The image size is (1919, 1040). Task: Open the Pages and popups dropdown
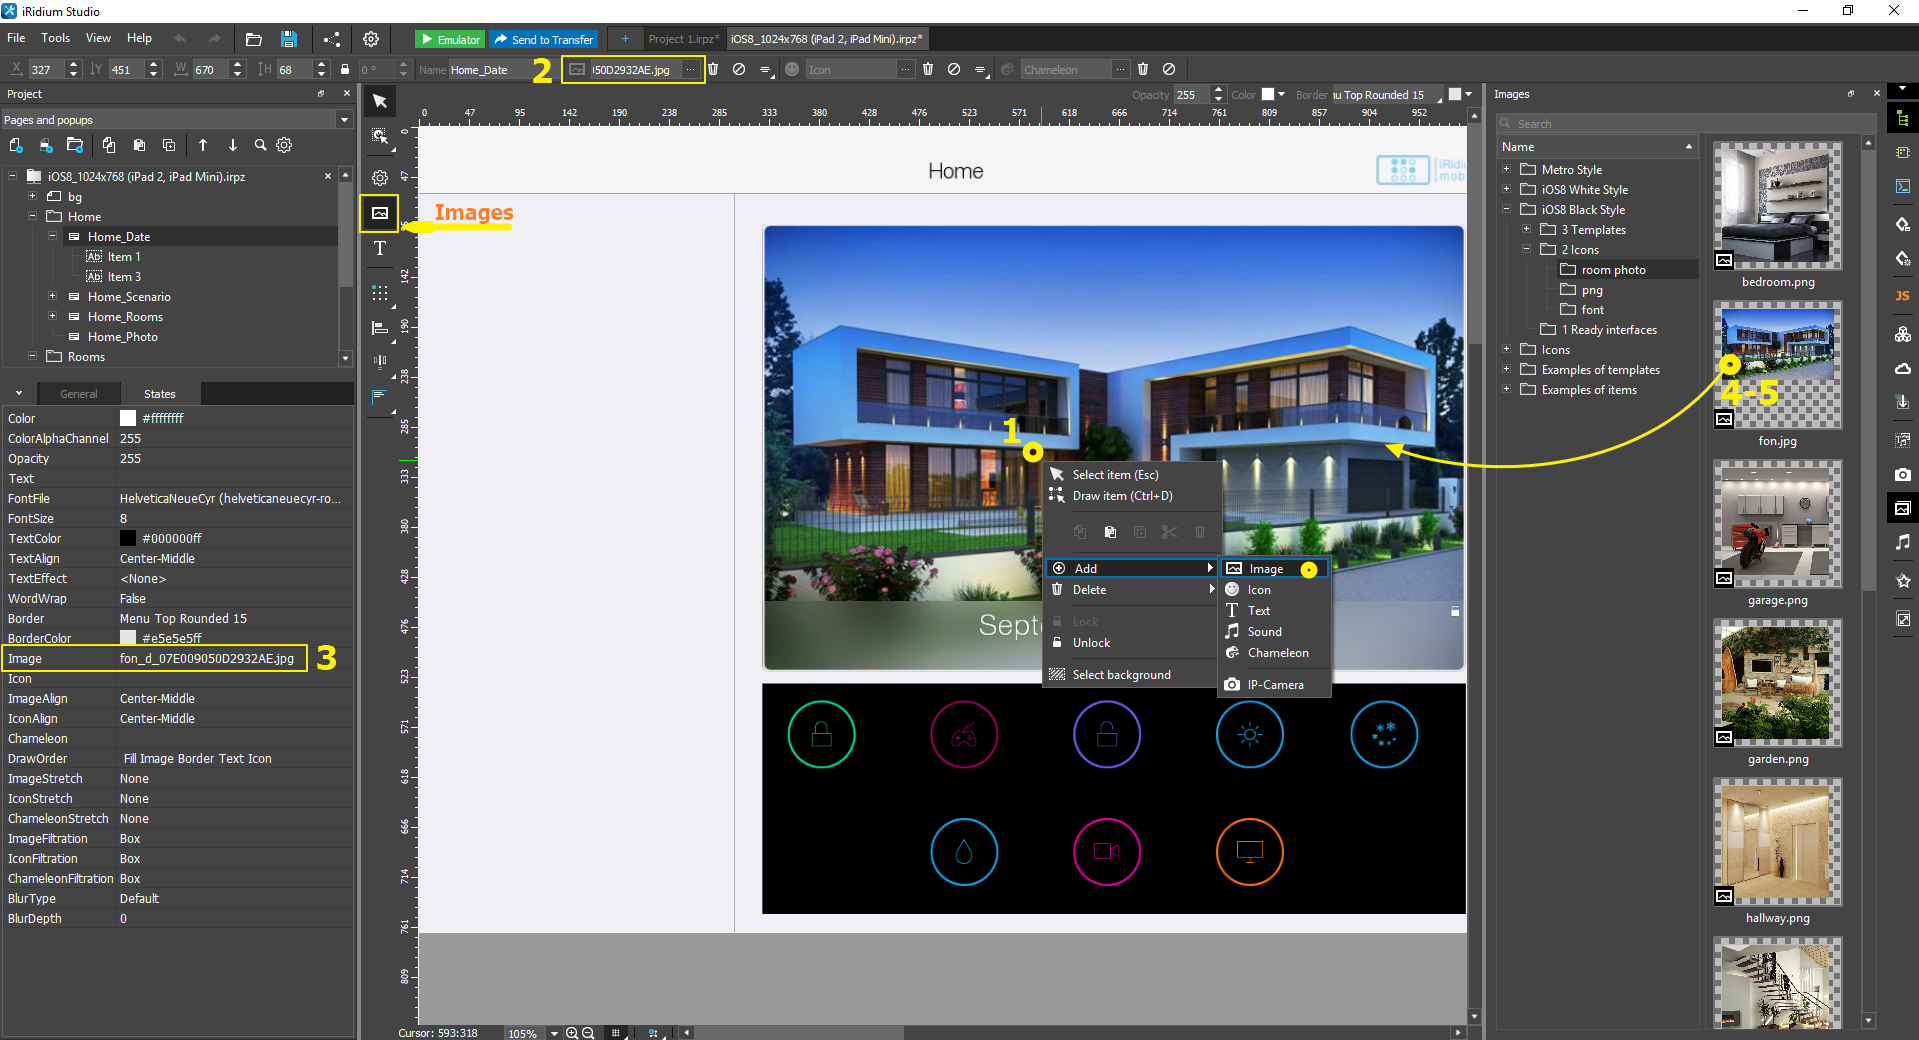343,119
